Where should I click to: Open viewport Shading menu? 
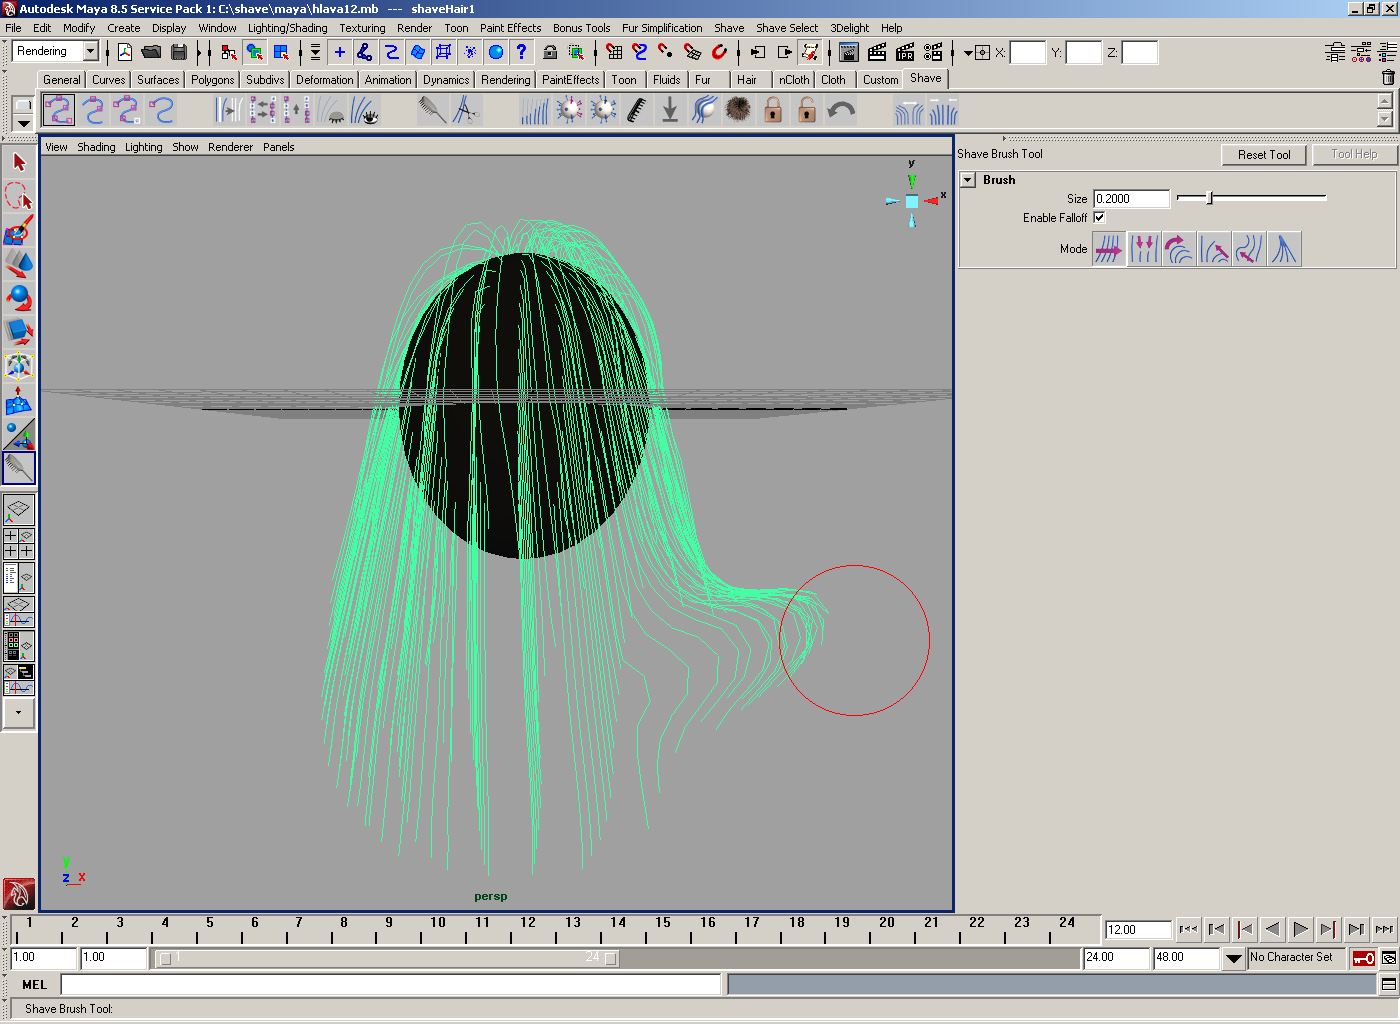(96, 147)
